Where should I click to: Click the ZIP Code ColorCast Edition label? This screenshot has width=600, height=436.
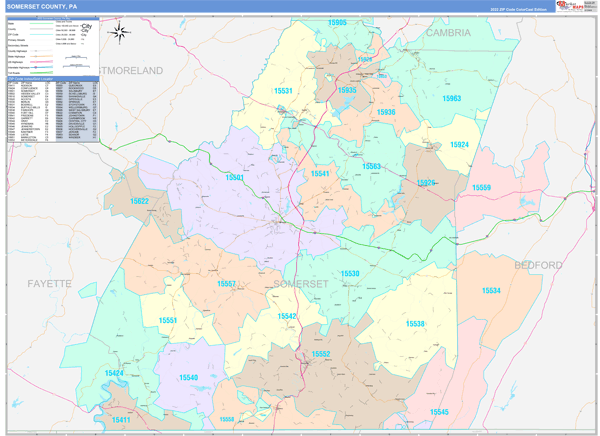518,7
